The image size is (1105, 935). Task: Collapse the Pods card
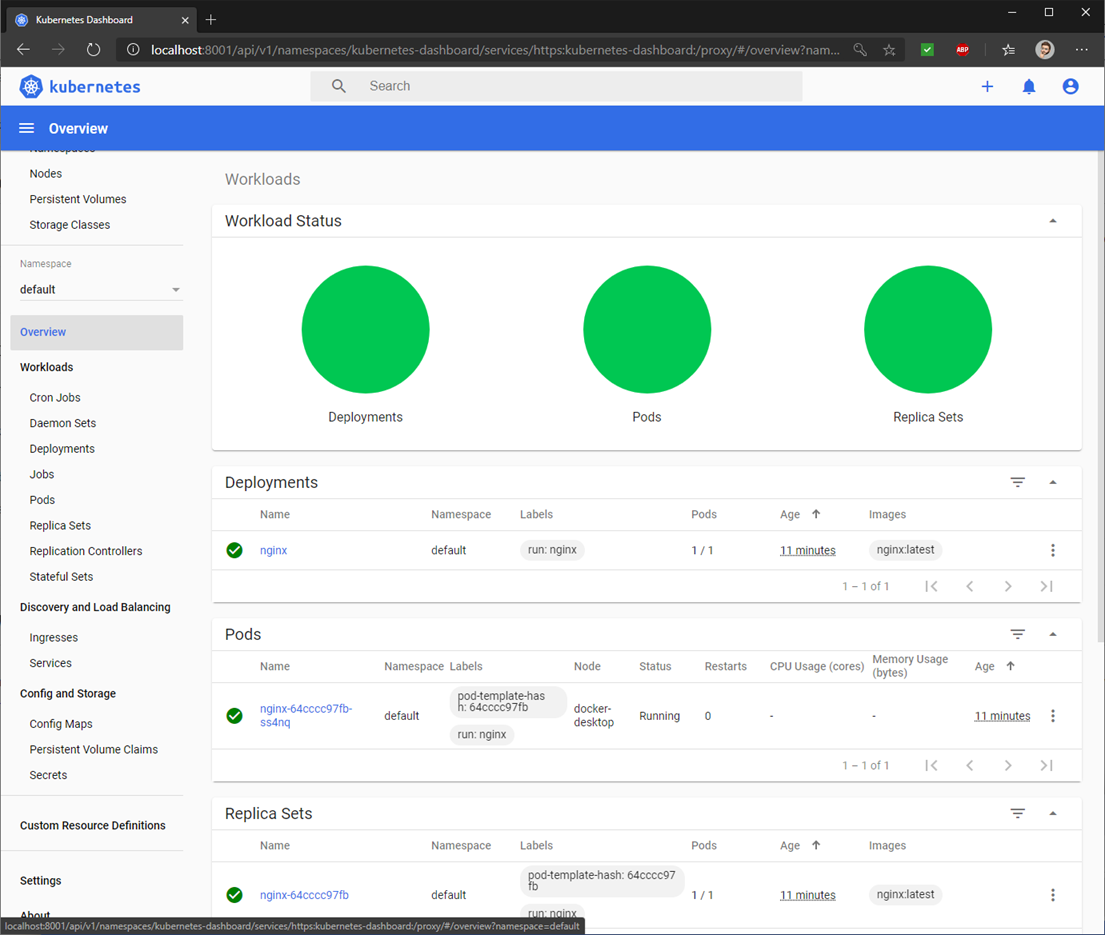(x=1053, y=634)
